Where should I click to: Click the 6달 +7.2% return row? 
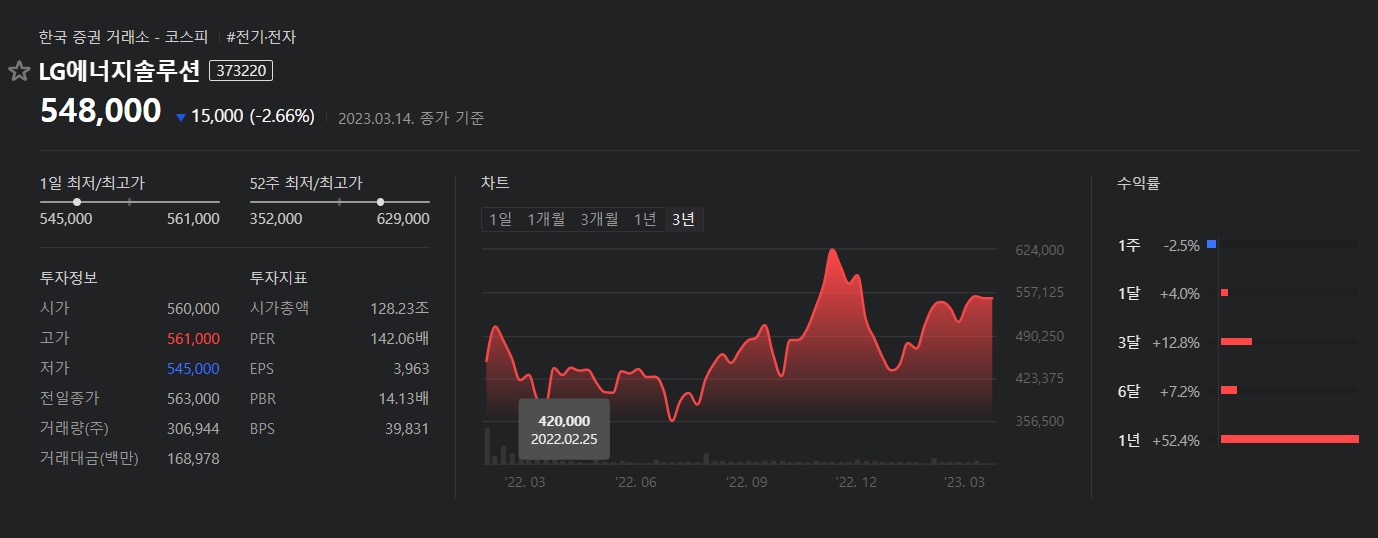(1238, 390)
